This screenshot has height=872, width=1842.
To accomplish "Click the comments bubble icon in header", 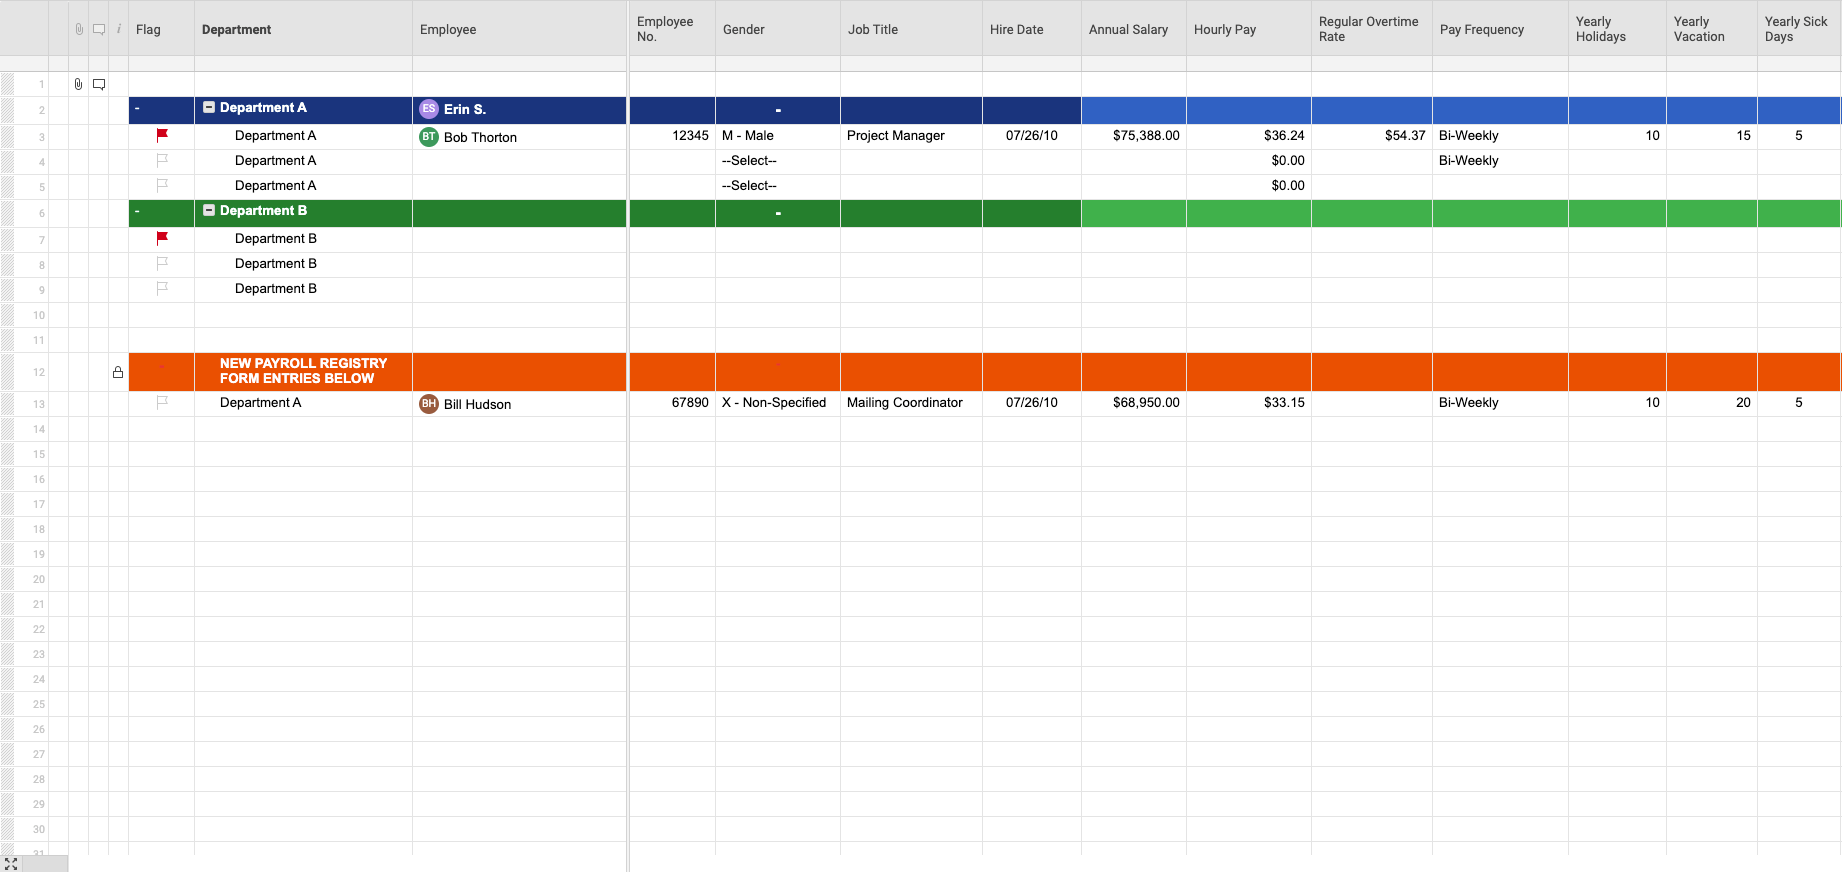I will click(x=99, y=29).
